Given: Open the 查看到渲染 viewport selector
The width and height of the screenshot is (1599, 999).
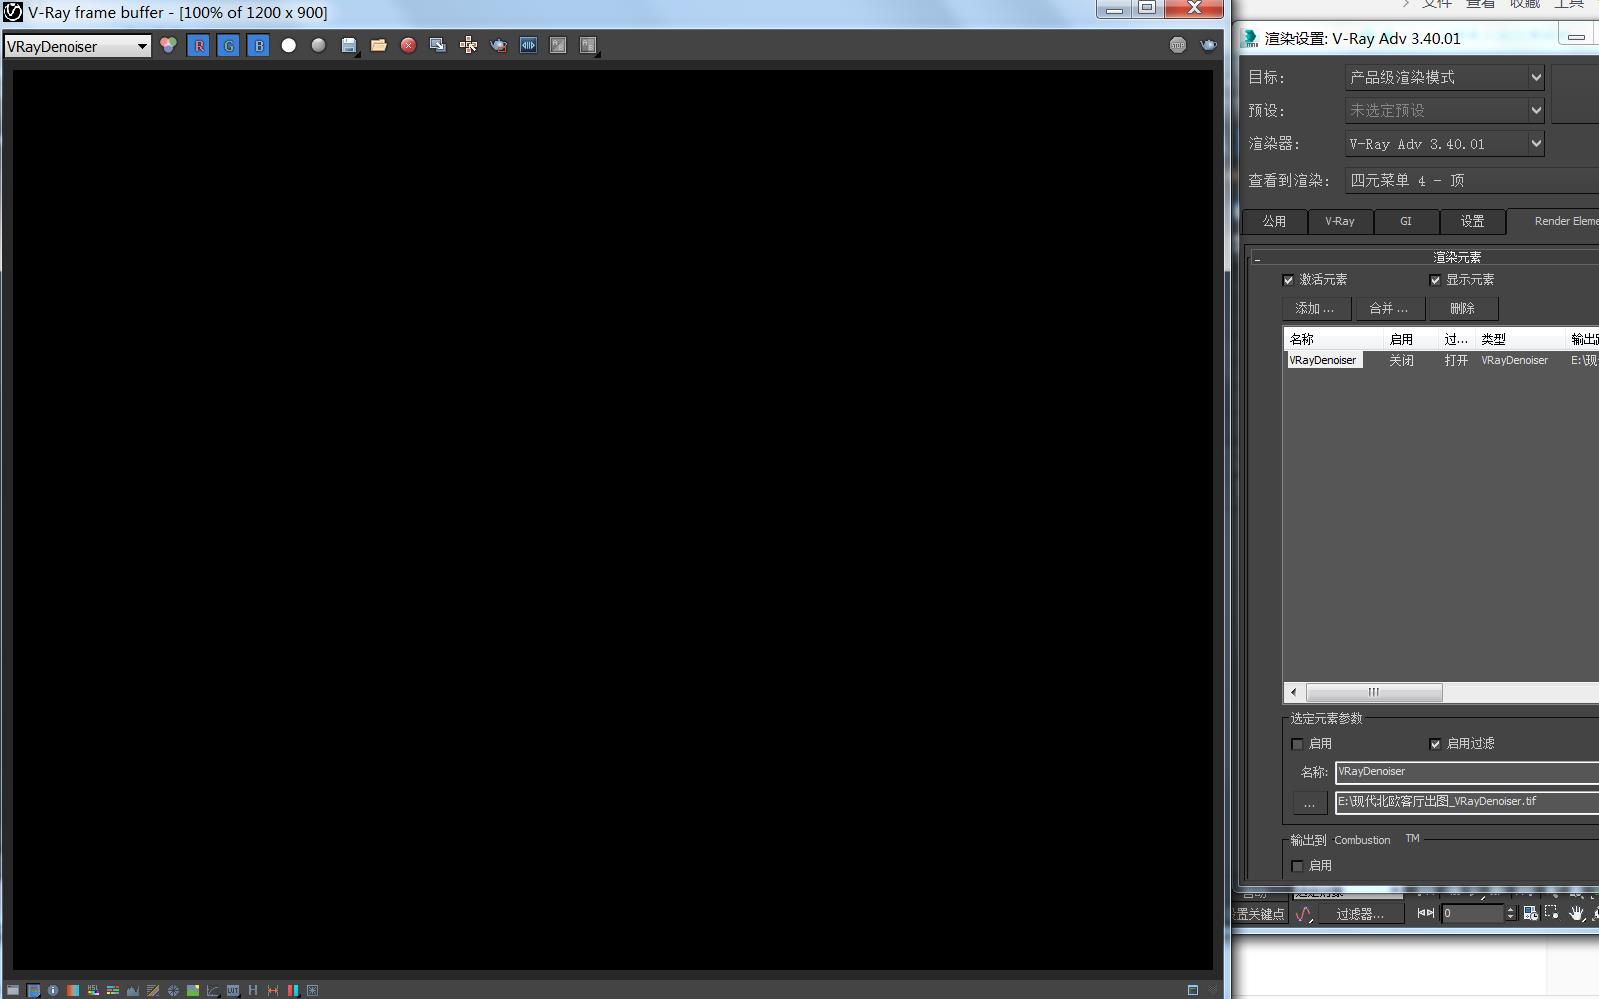Looking at the screenshot, I should click(x=1472, y=180).
